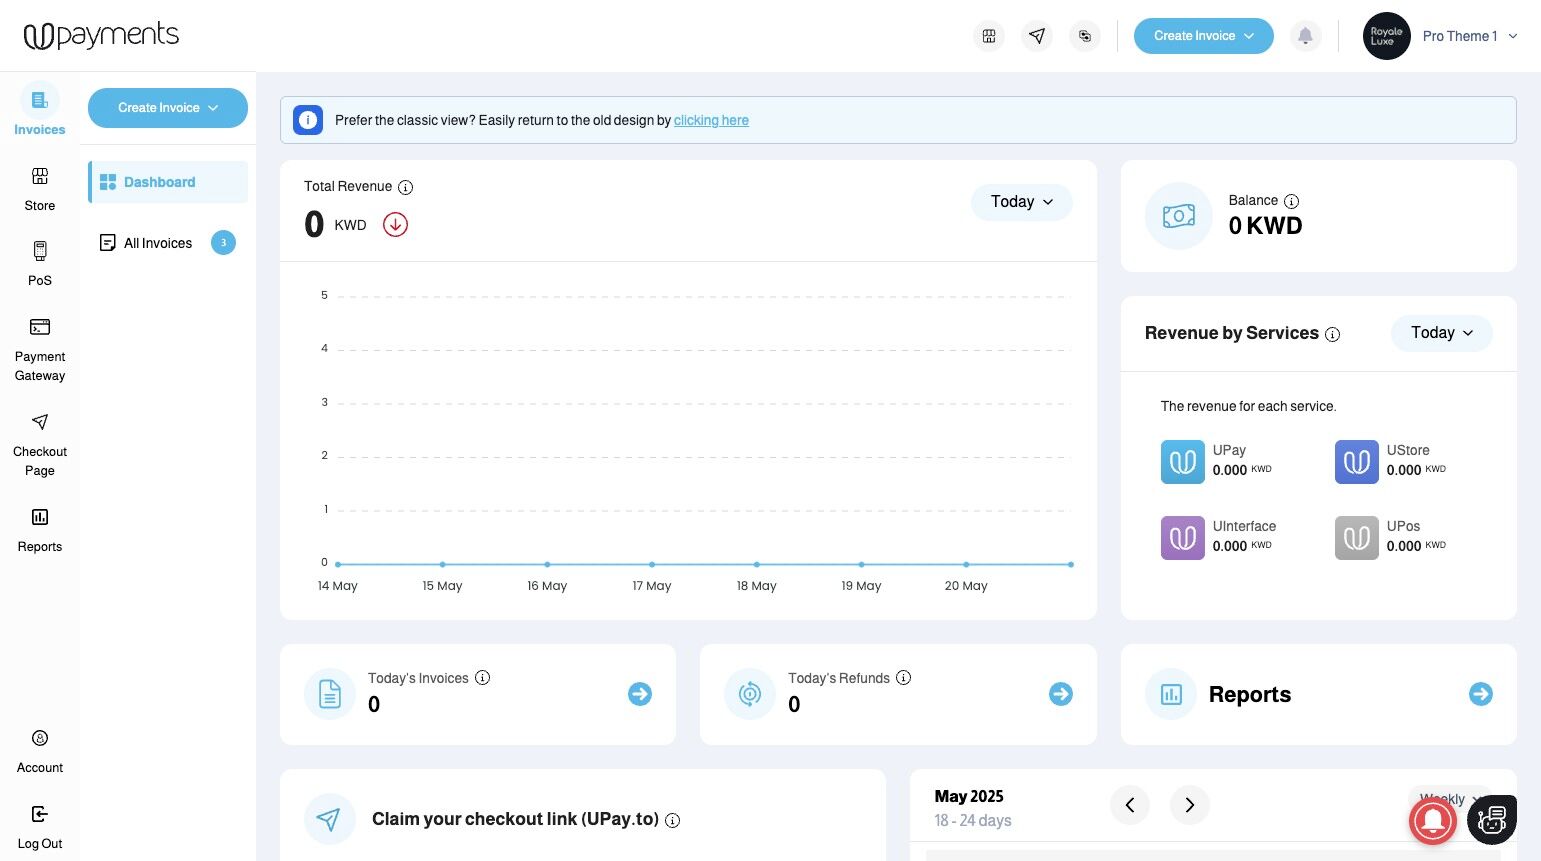Image resolution: width=1541 pixels, height=861 pixels.
Task: Click the Reports card arrow button
Action: pos(1480,694)
